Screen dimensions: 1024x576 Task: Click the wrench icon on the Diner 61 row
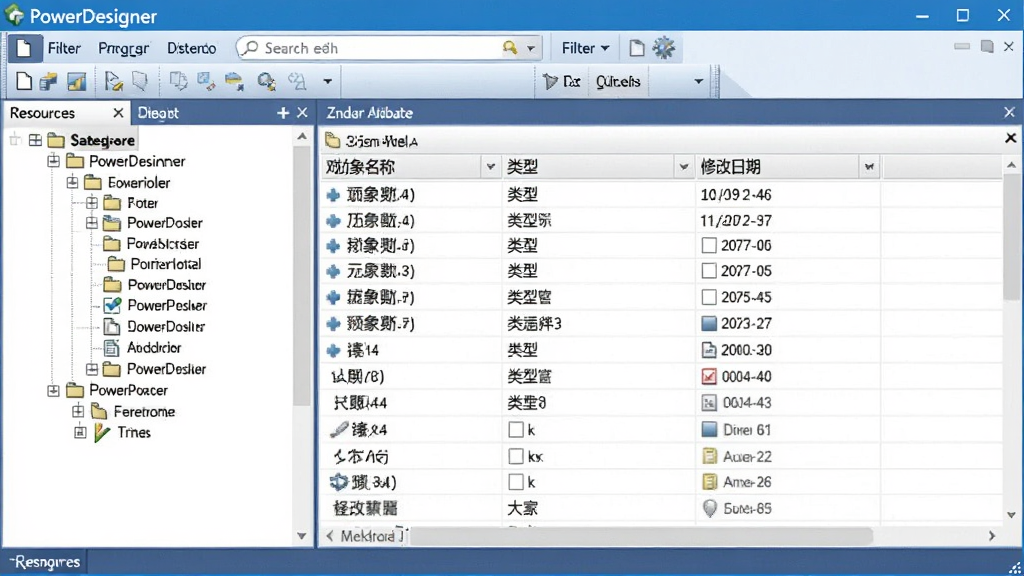(338, 430)
